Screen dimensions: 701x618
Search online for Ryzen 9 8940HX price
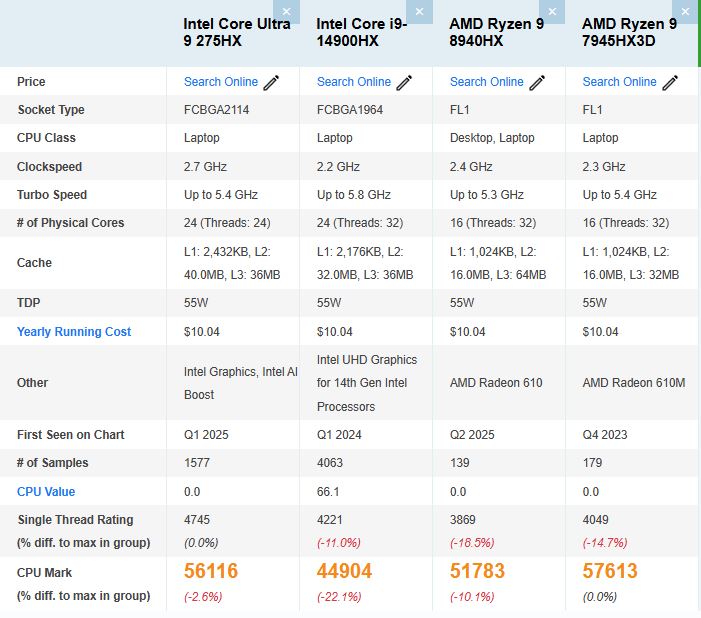tap(486, 82)
